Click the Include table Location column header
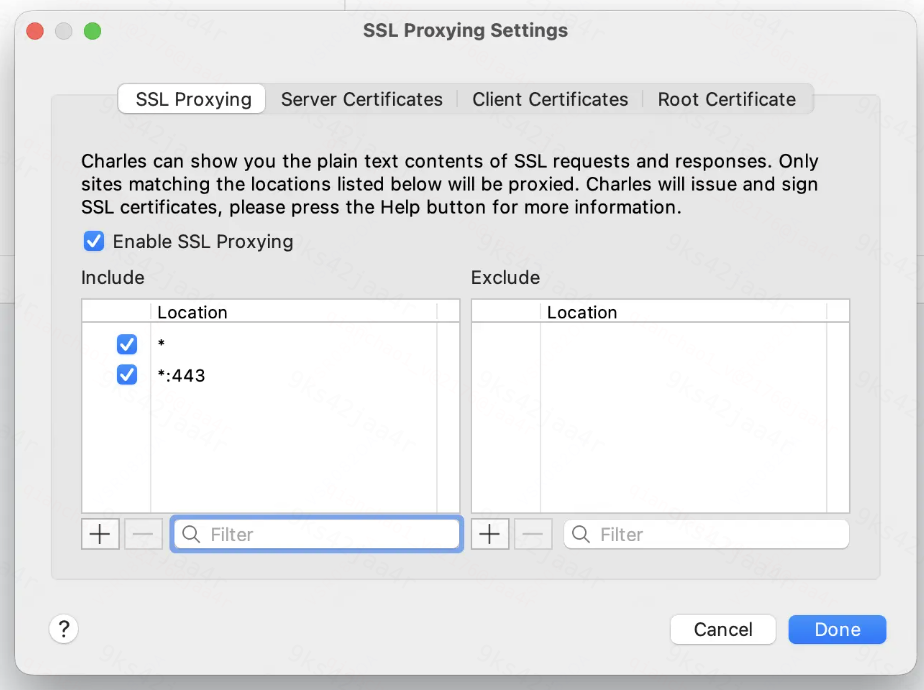This screenshot has width=924, height=690. pos(293,312)
